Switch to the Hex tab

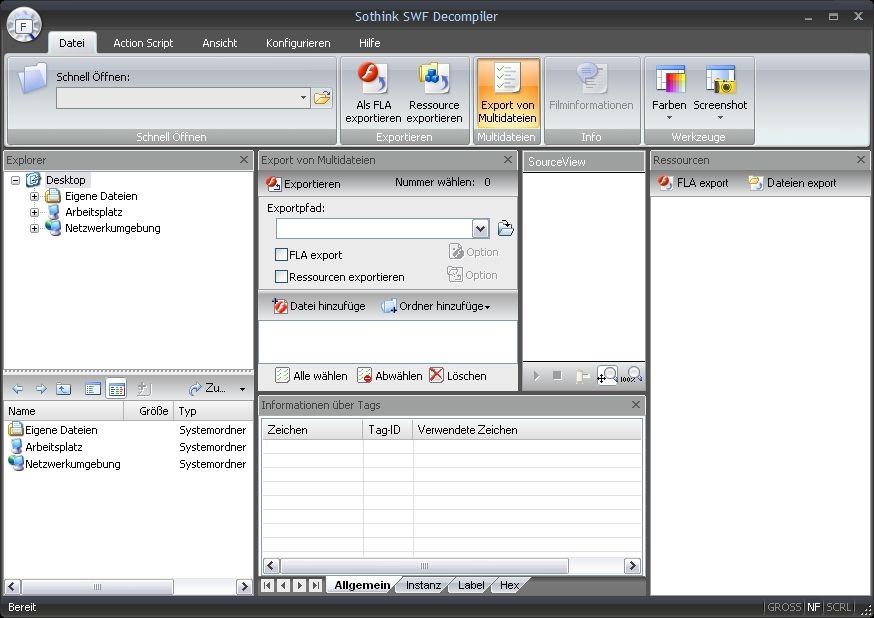(x=509, y=585)
